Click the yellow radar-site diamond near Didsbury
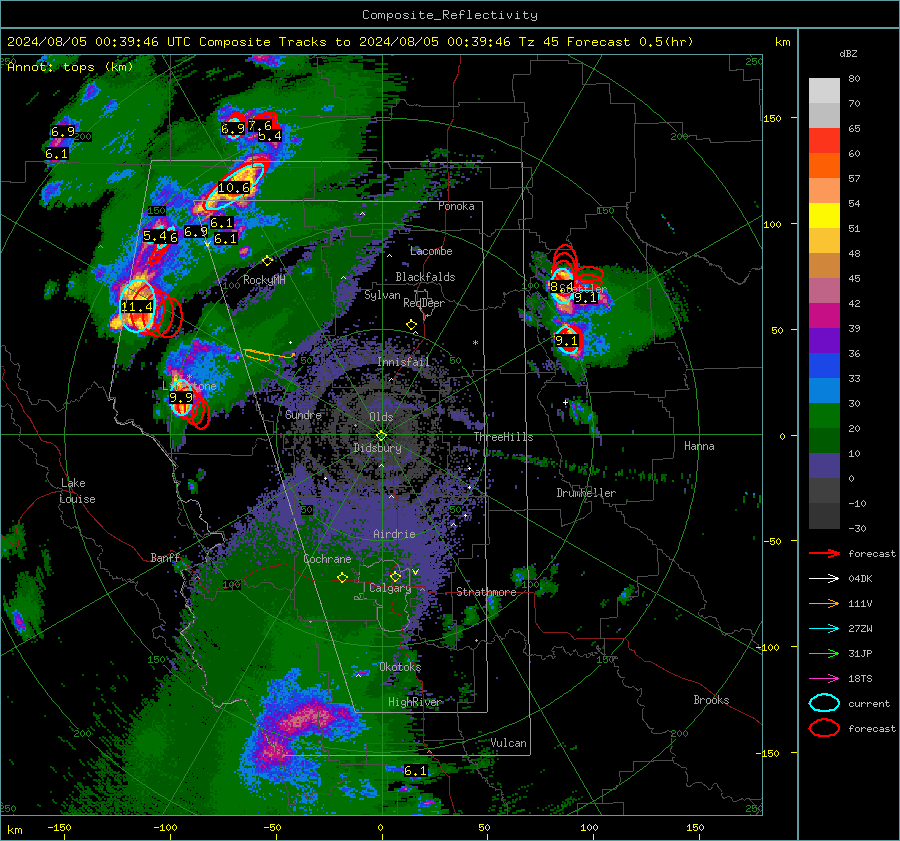Viewport: 900px width, 841px height. click(381, 436)
